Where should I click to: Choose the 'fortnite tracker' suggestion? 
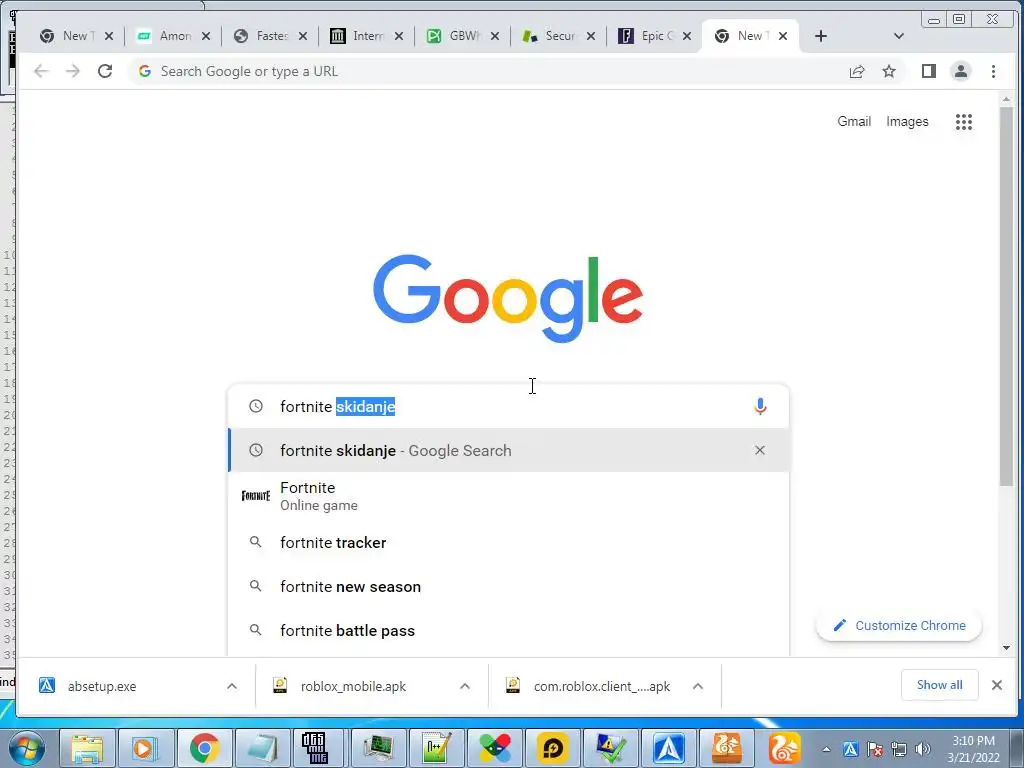[508, 543]
